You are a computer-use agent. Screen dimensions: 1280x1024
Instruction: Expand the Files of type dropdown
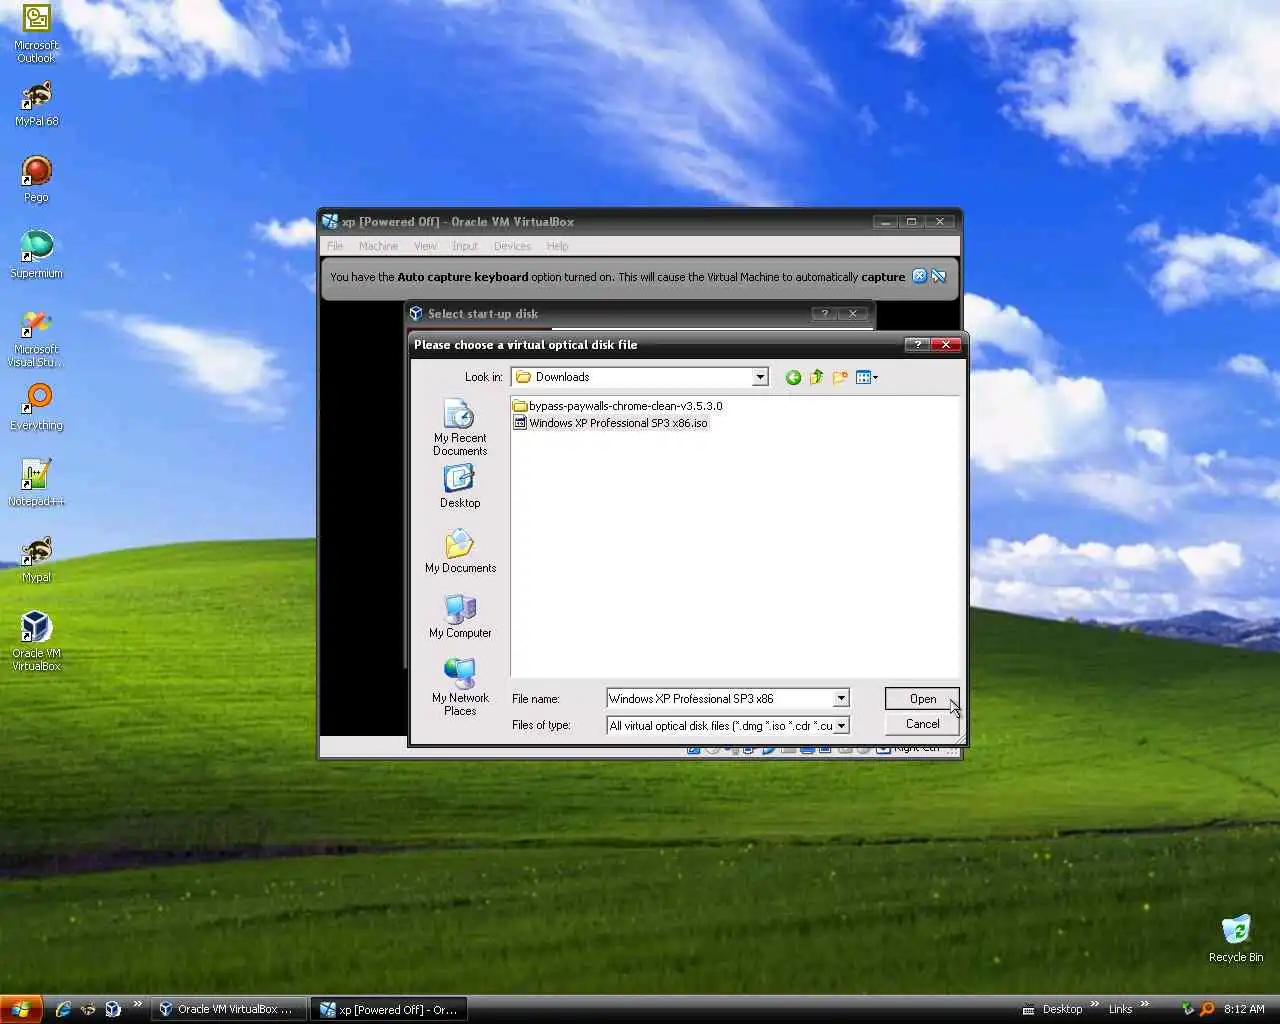pyautogui.click(x=841, y=726)
